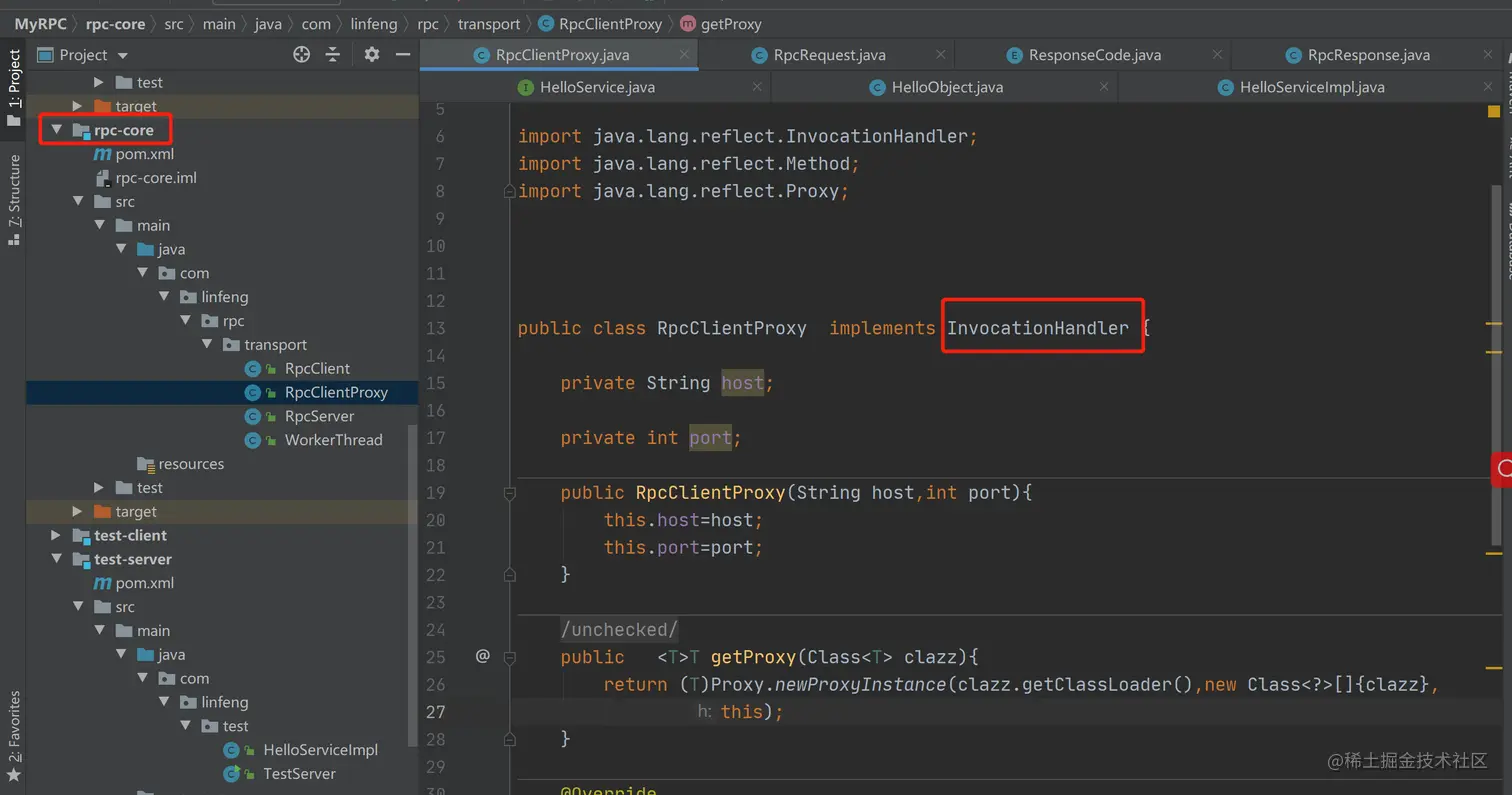Viewport: 1512px width, 795px height.
Task: Click the locate/scroll-from-source target icon
Action: [x=301, y=55]
